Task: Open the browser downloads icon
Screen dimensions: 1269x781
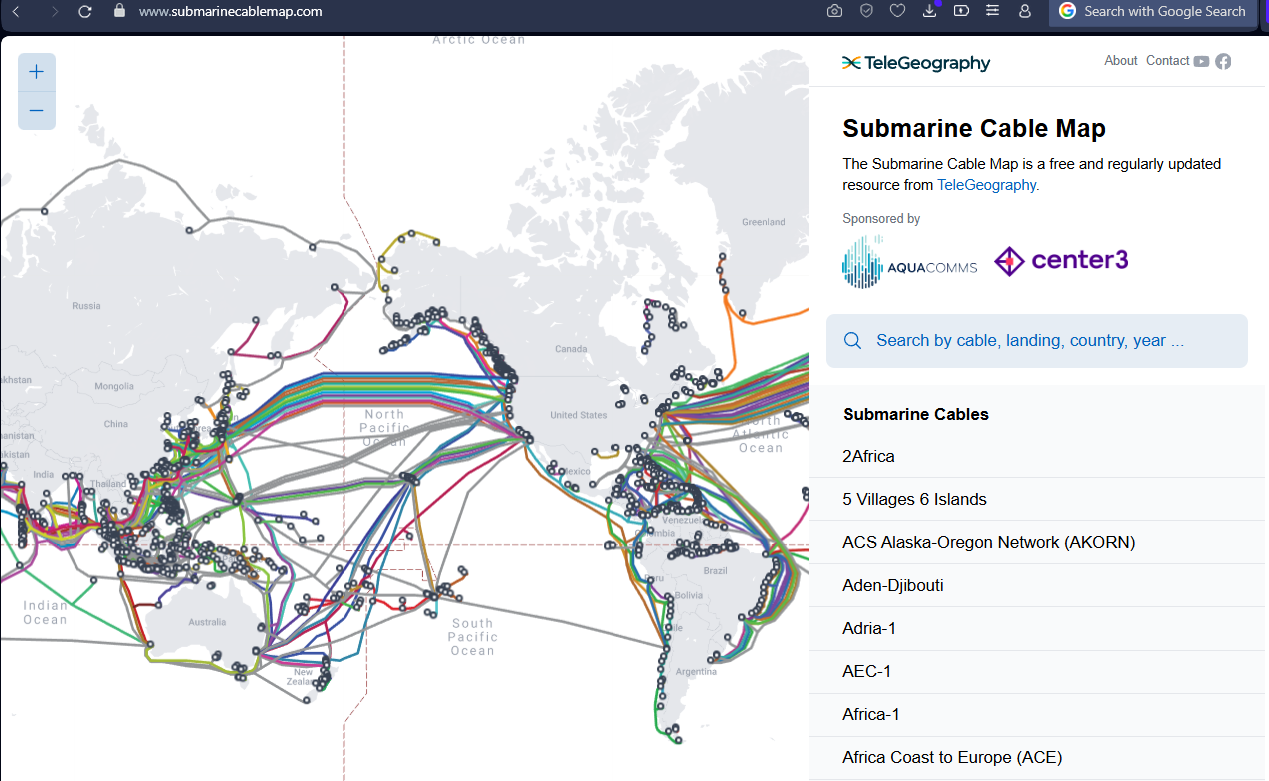Action: (x=929, y=11)
